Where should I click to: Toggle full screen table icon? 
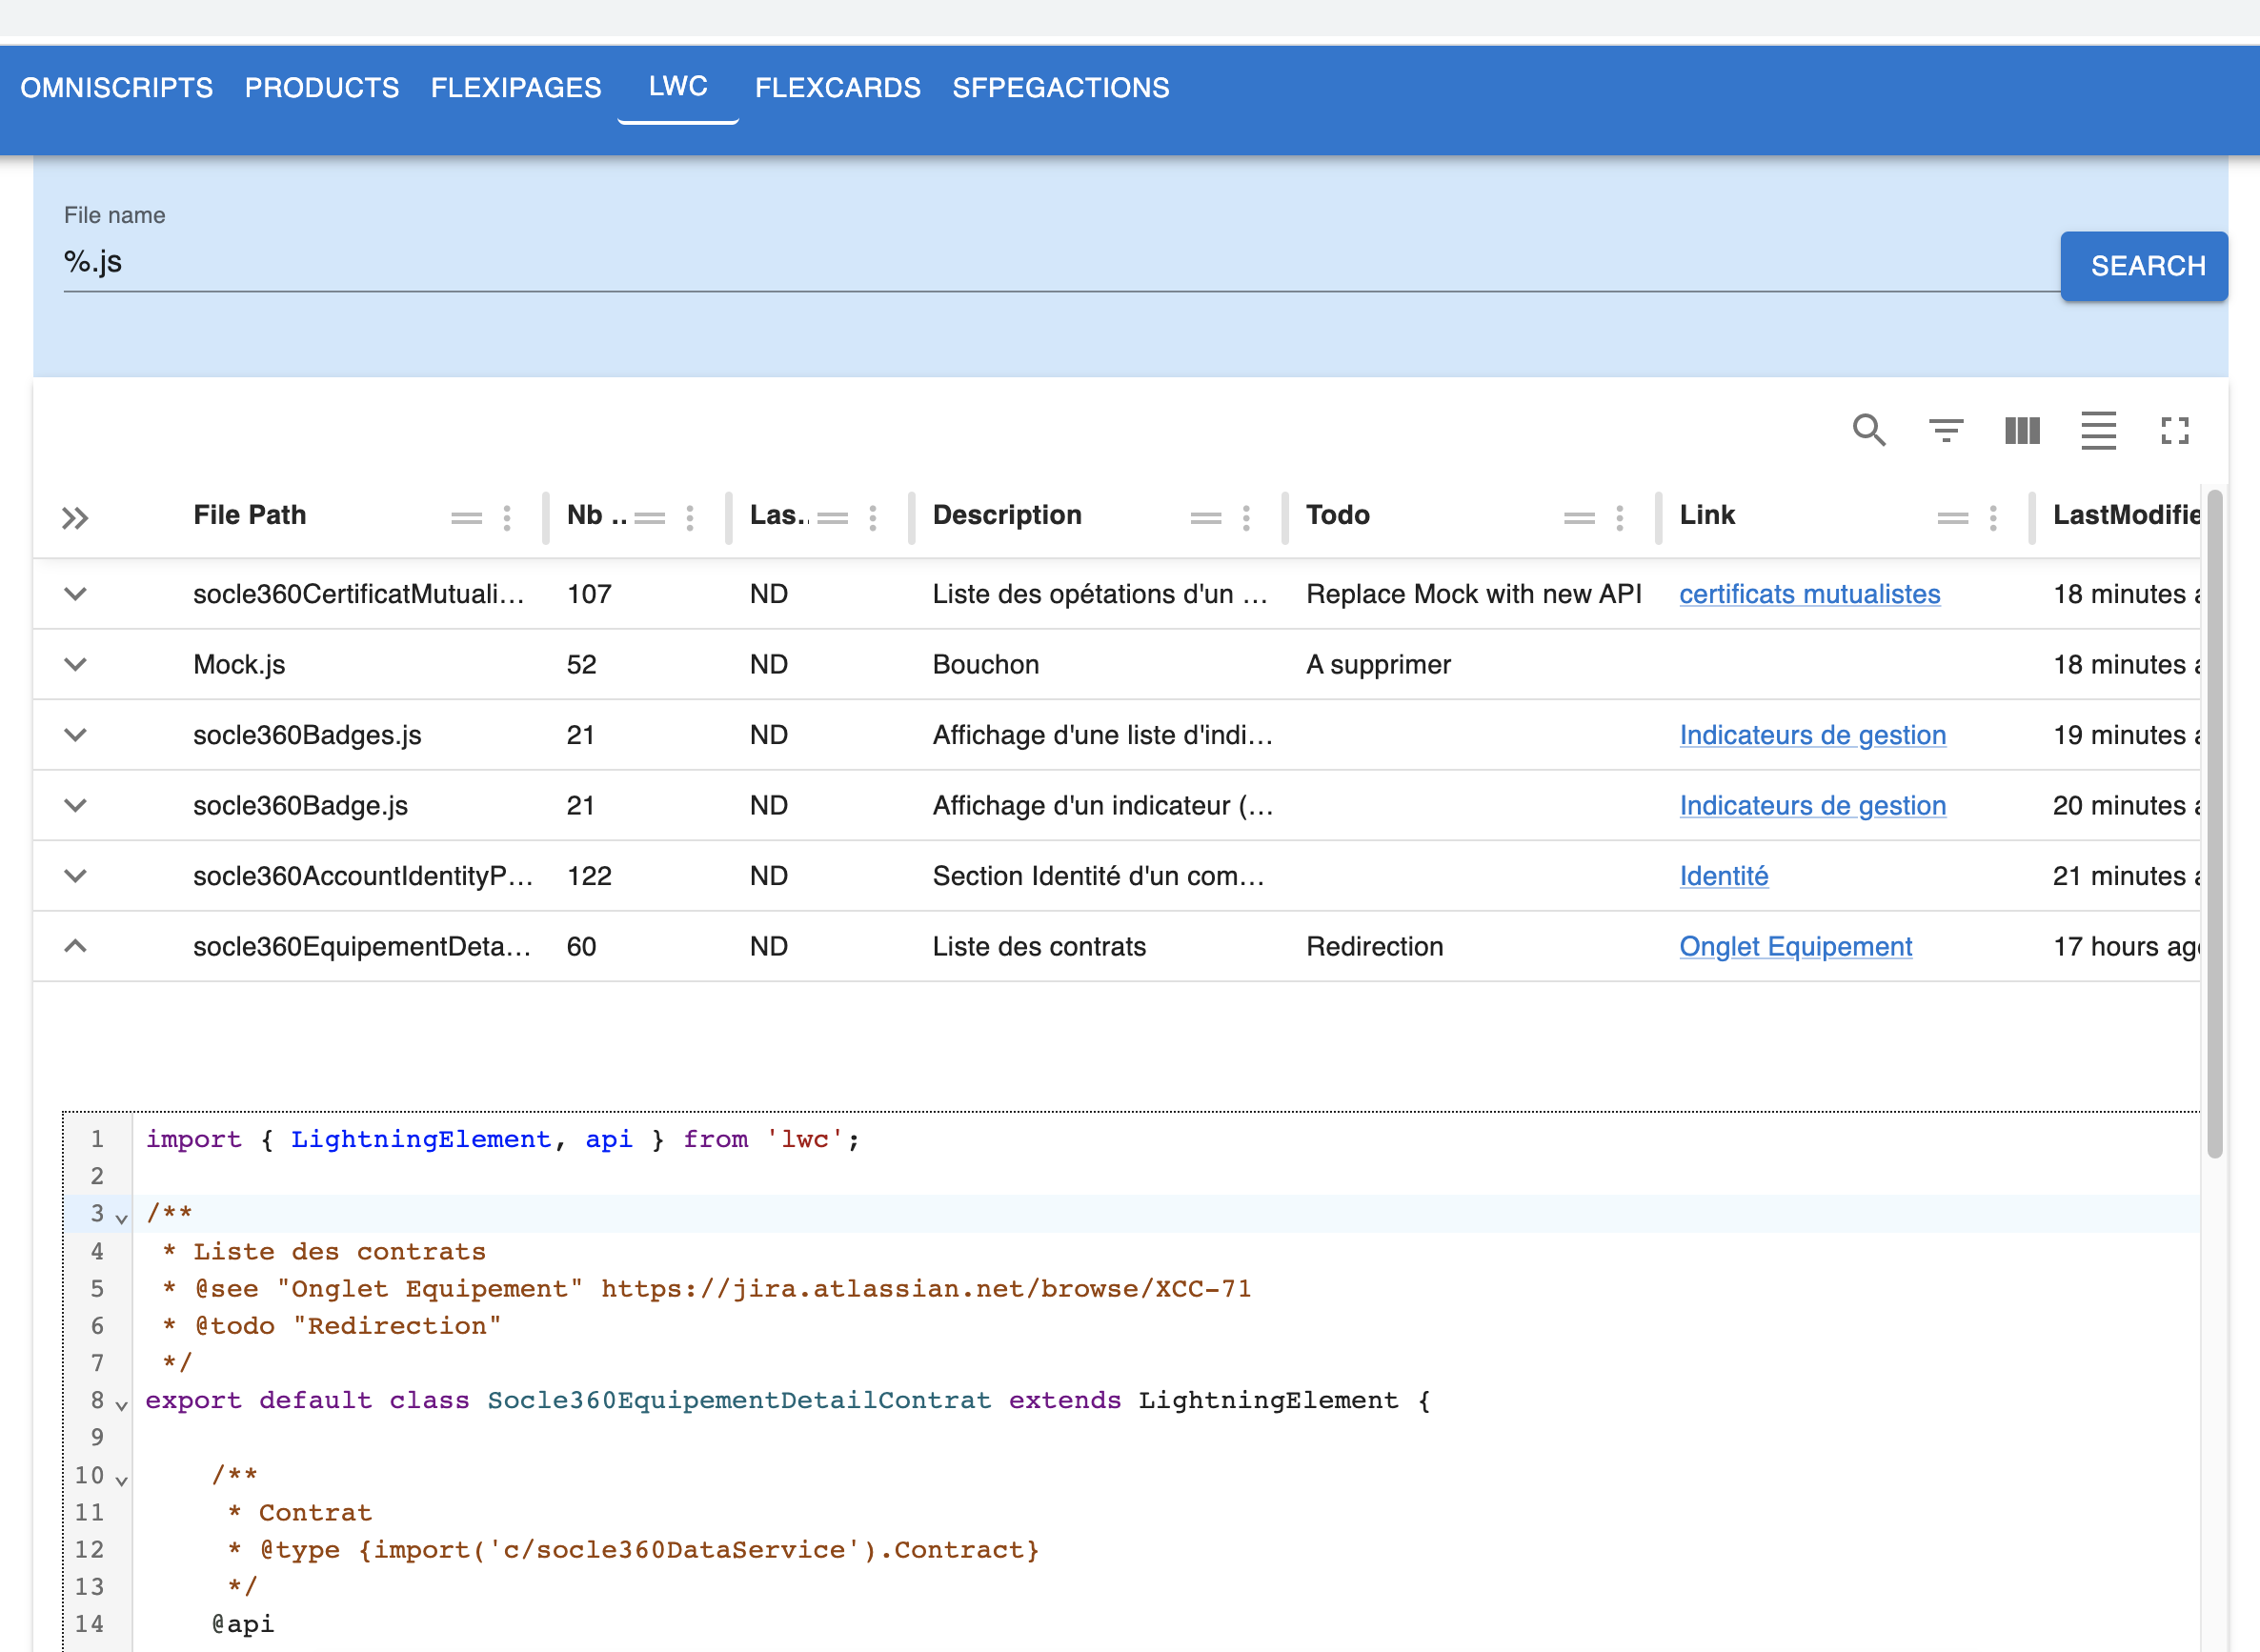point(2174,431)
